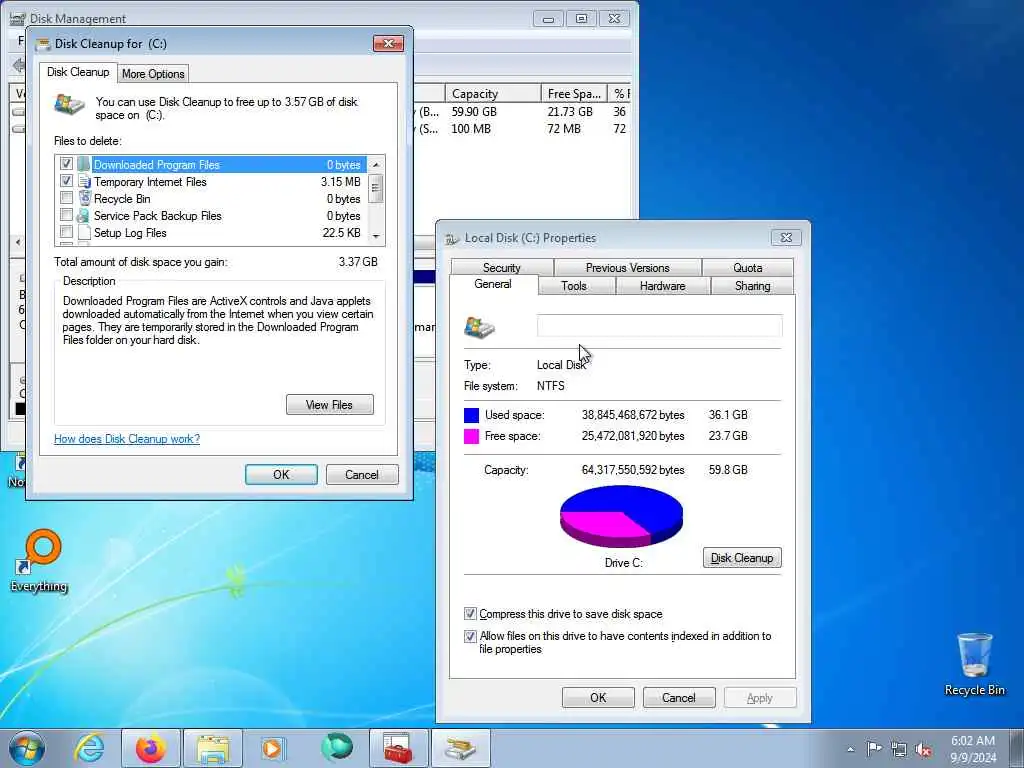1024x768 pixels.
Task: Click the file list scroll down arrow
Action: pos(376,236)
